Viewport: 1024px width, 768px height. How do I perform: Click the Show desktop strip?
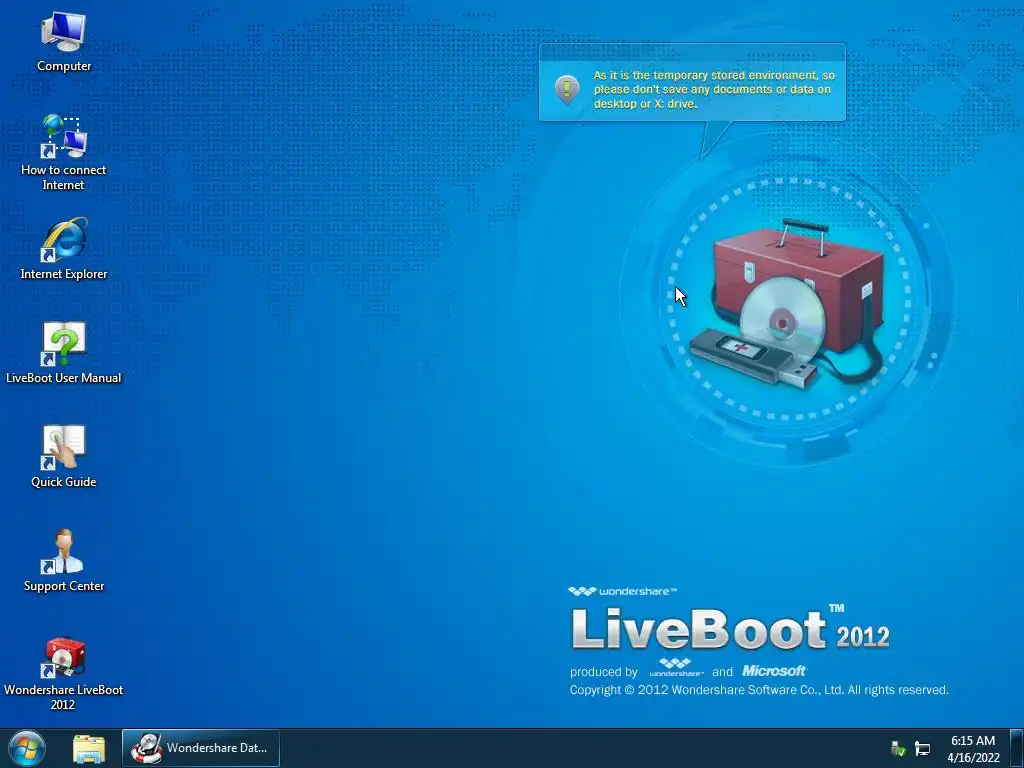(x=1017, y=748)
